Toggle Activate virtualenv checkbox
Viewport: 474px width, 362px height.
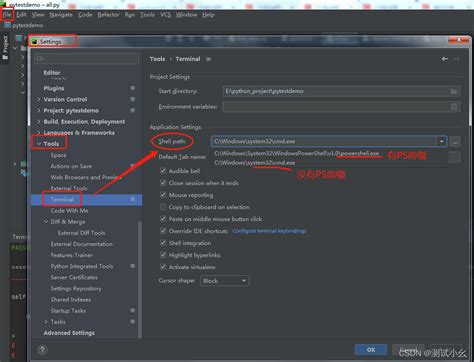[163, 267]
